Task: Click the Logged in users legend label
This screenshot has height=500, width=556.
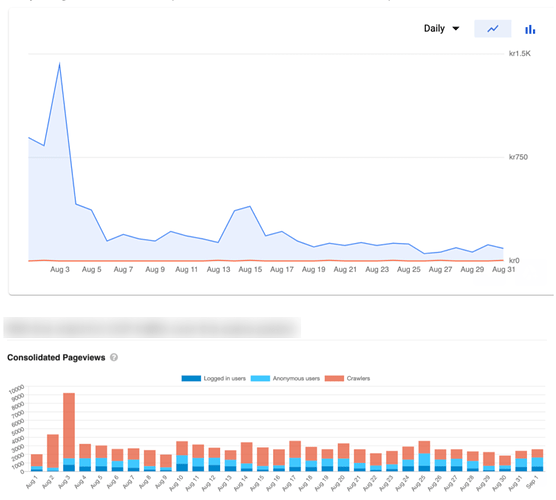Action: pos(224,378)
